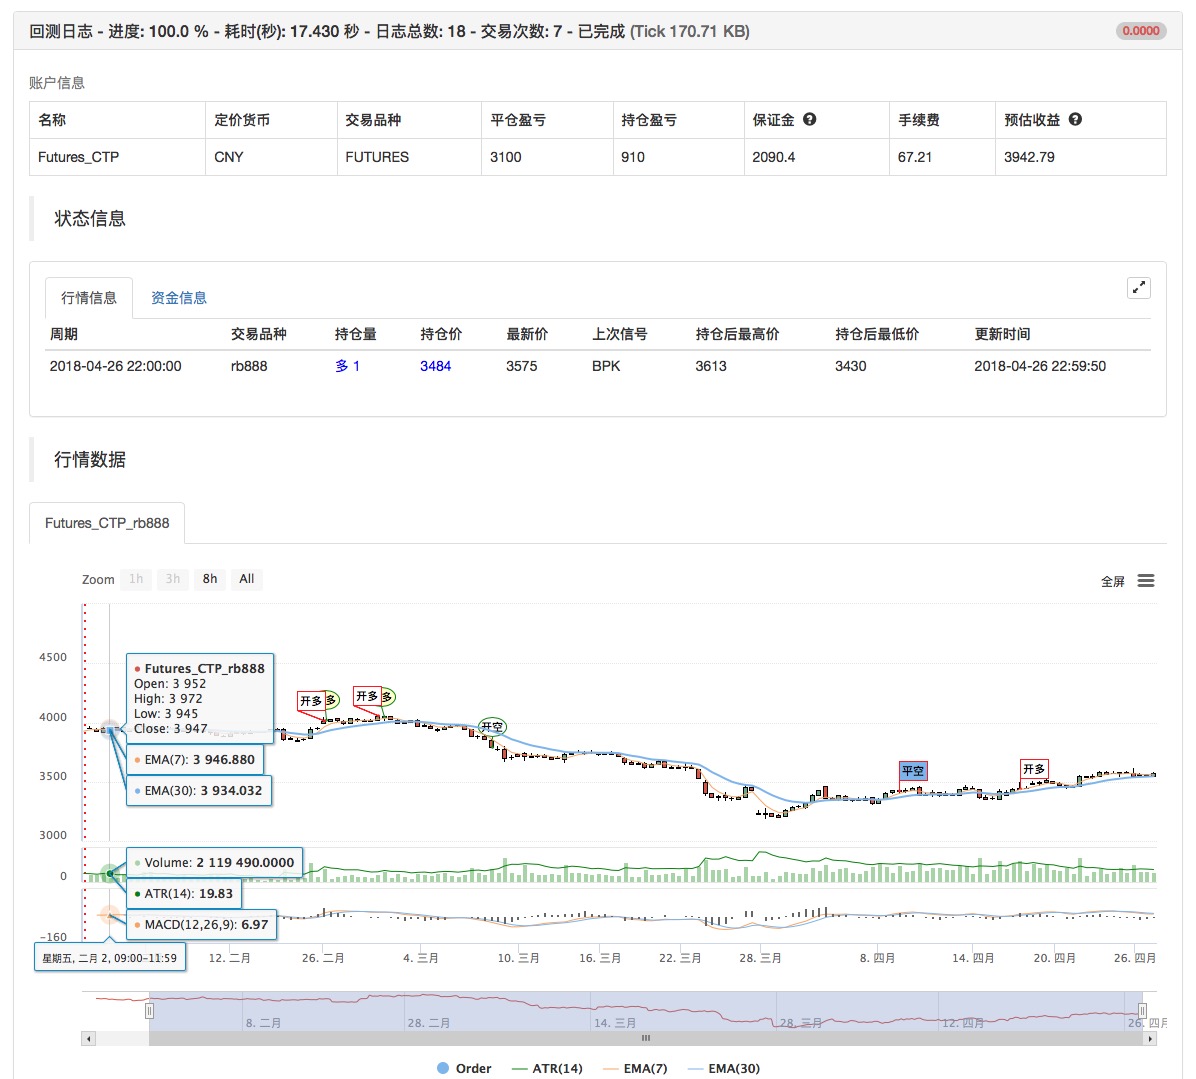Open the chart options hamburger menu
Image resolution: width=1196 pixels, height=1079 pixels.
1145,580
